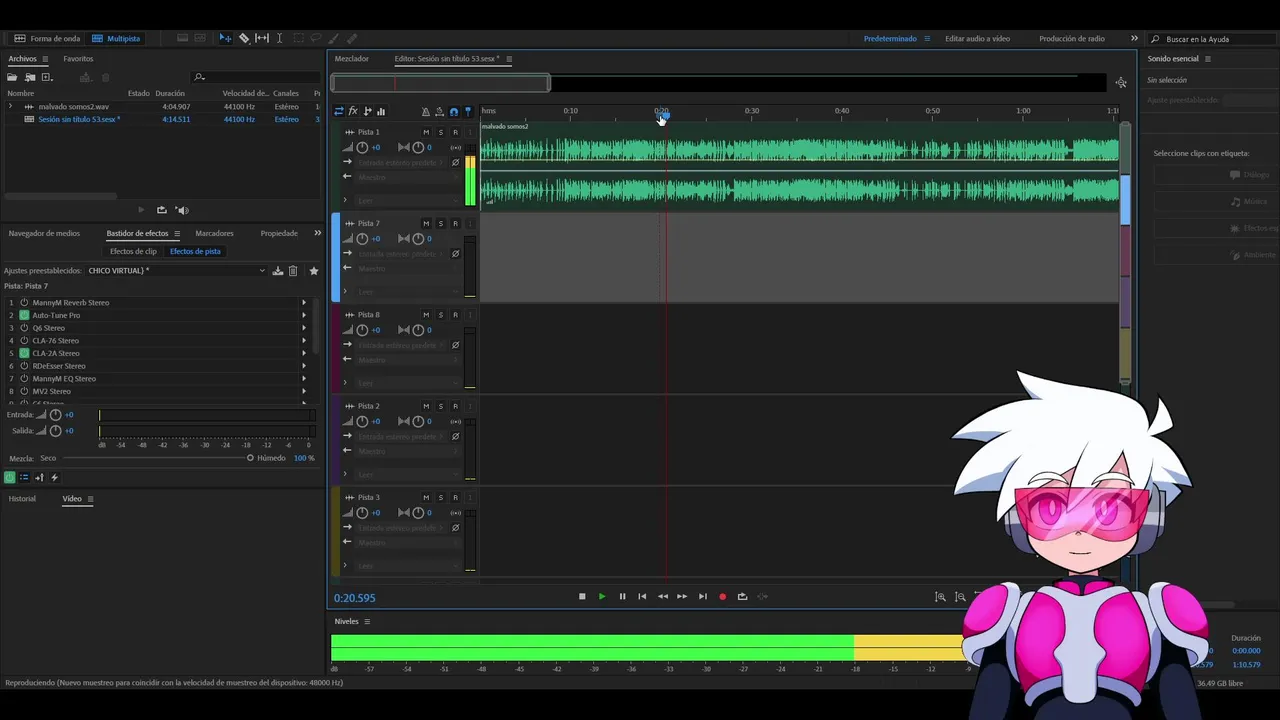Click the playhead pin icon above tracks
Screen dimensions: 1280x720
pos(467,112)
